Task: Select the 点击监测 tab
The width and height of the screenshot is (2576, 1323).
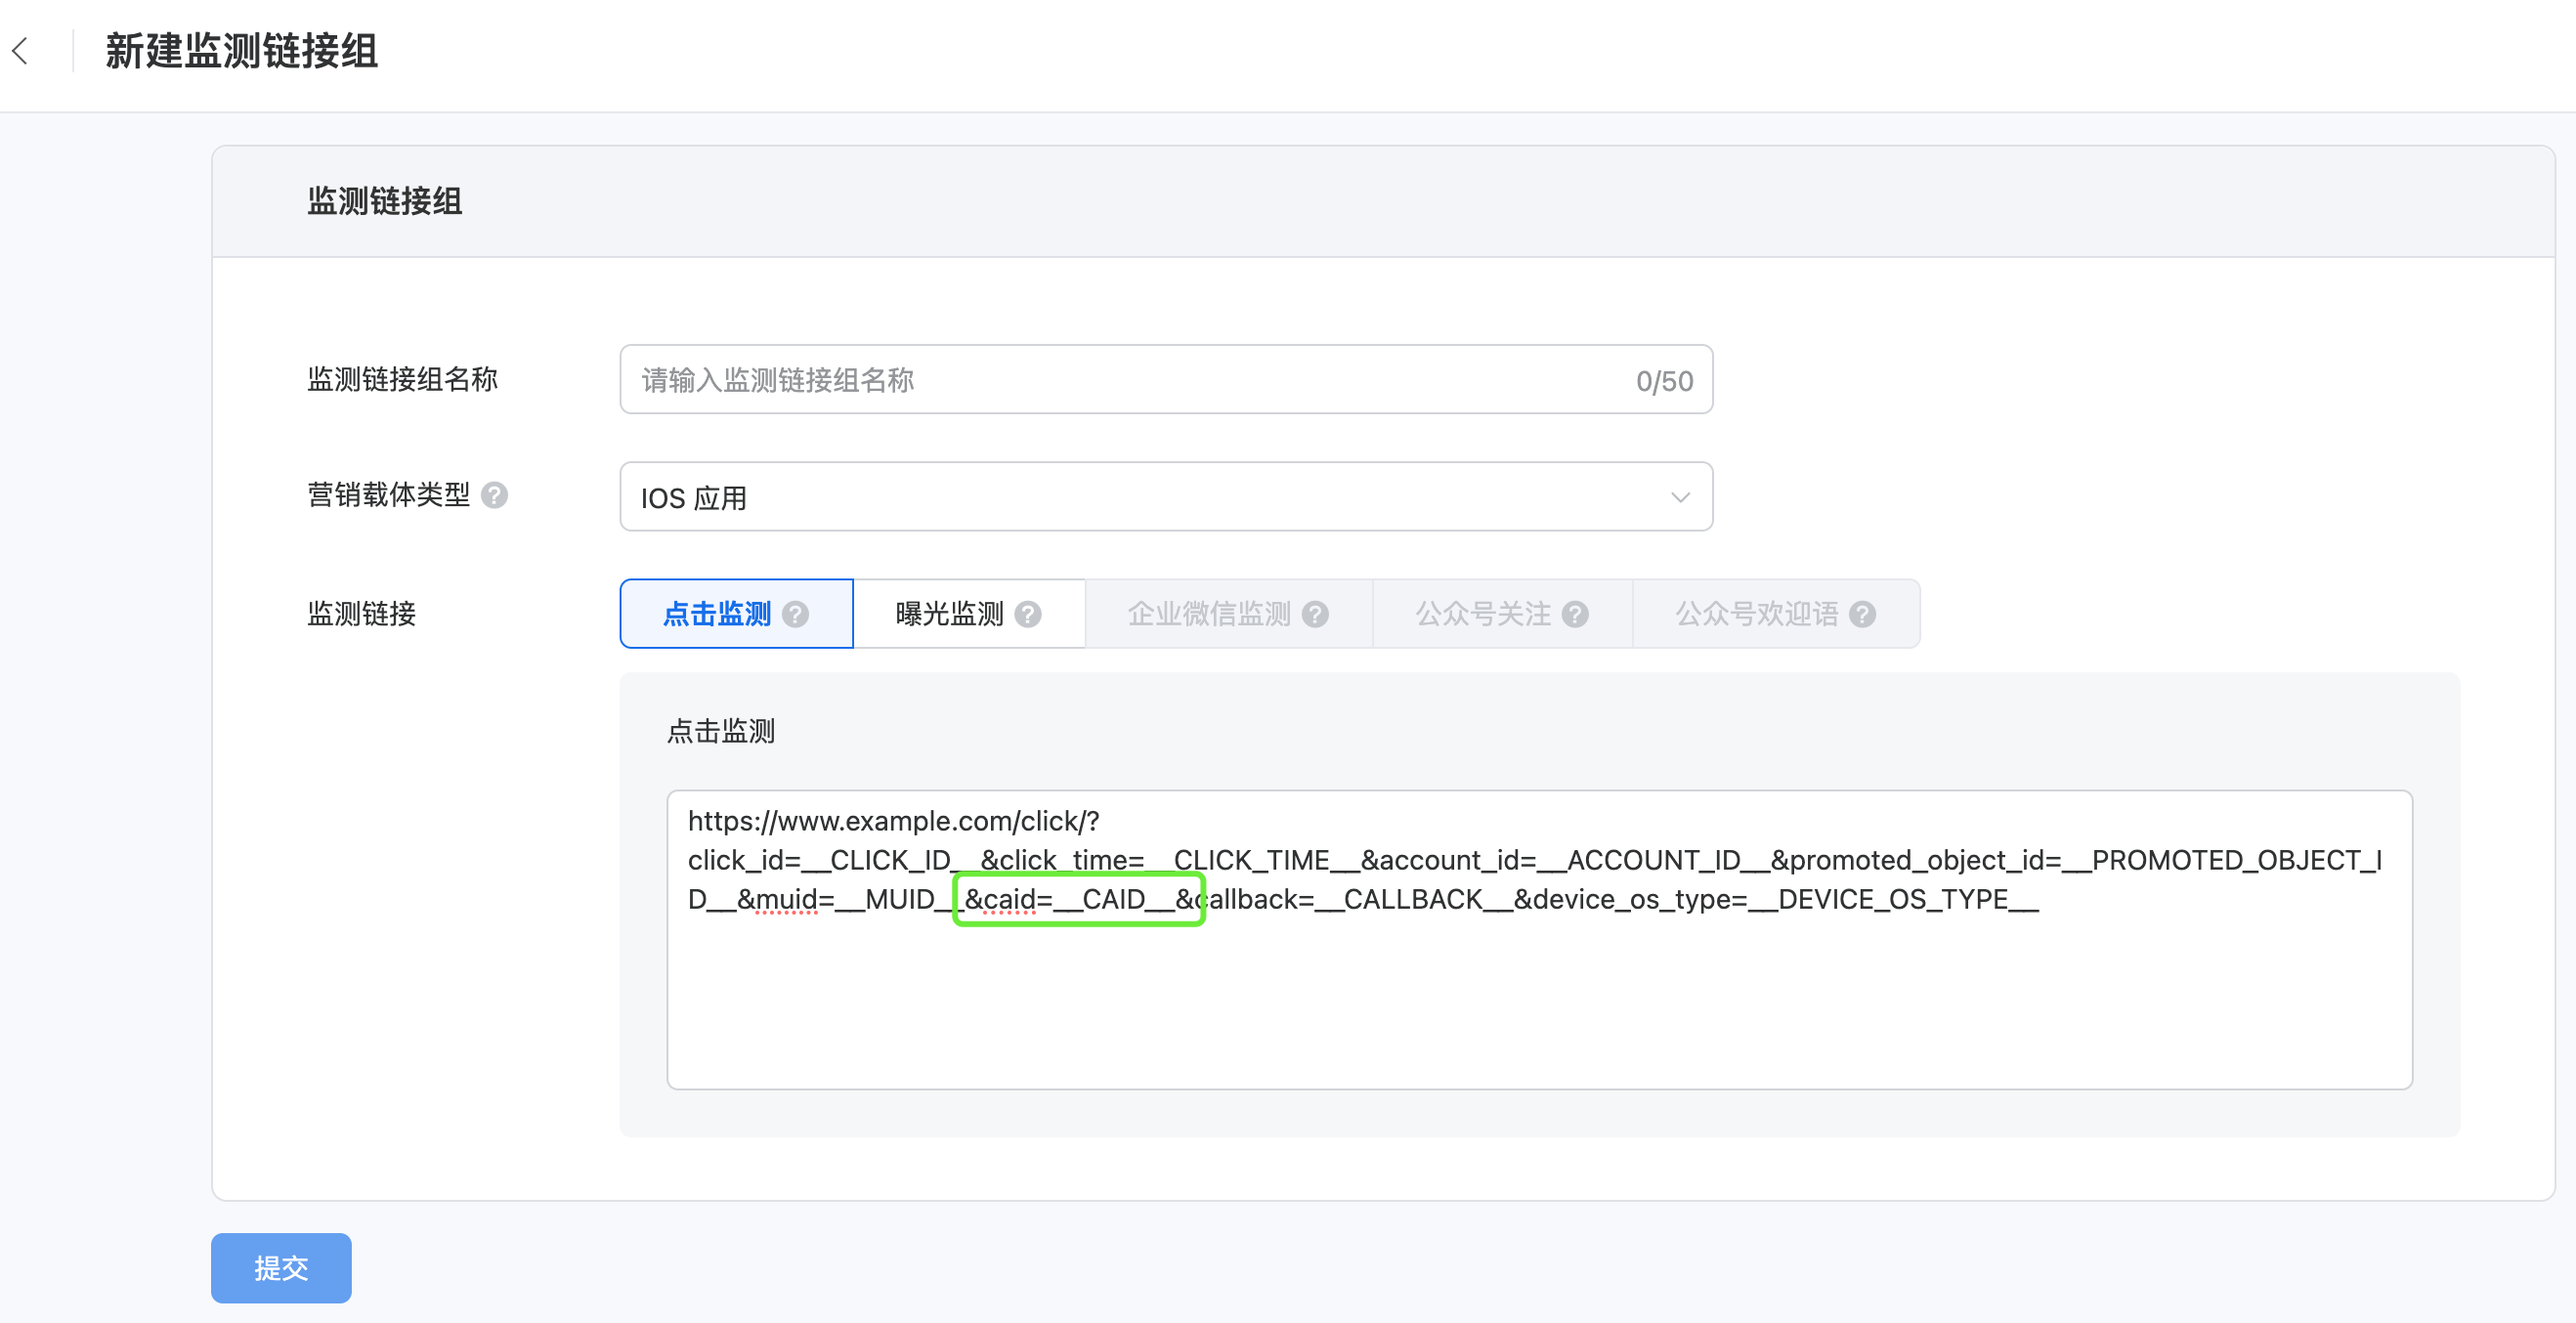Action: pyautogui.click(x=737, y=614)
